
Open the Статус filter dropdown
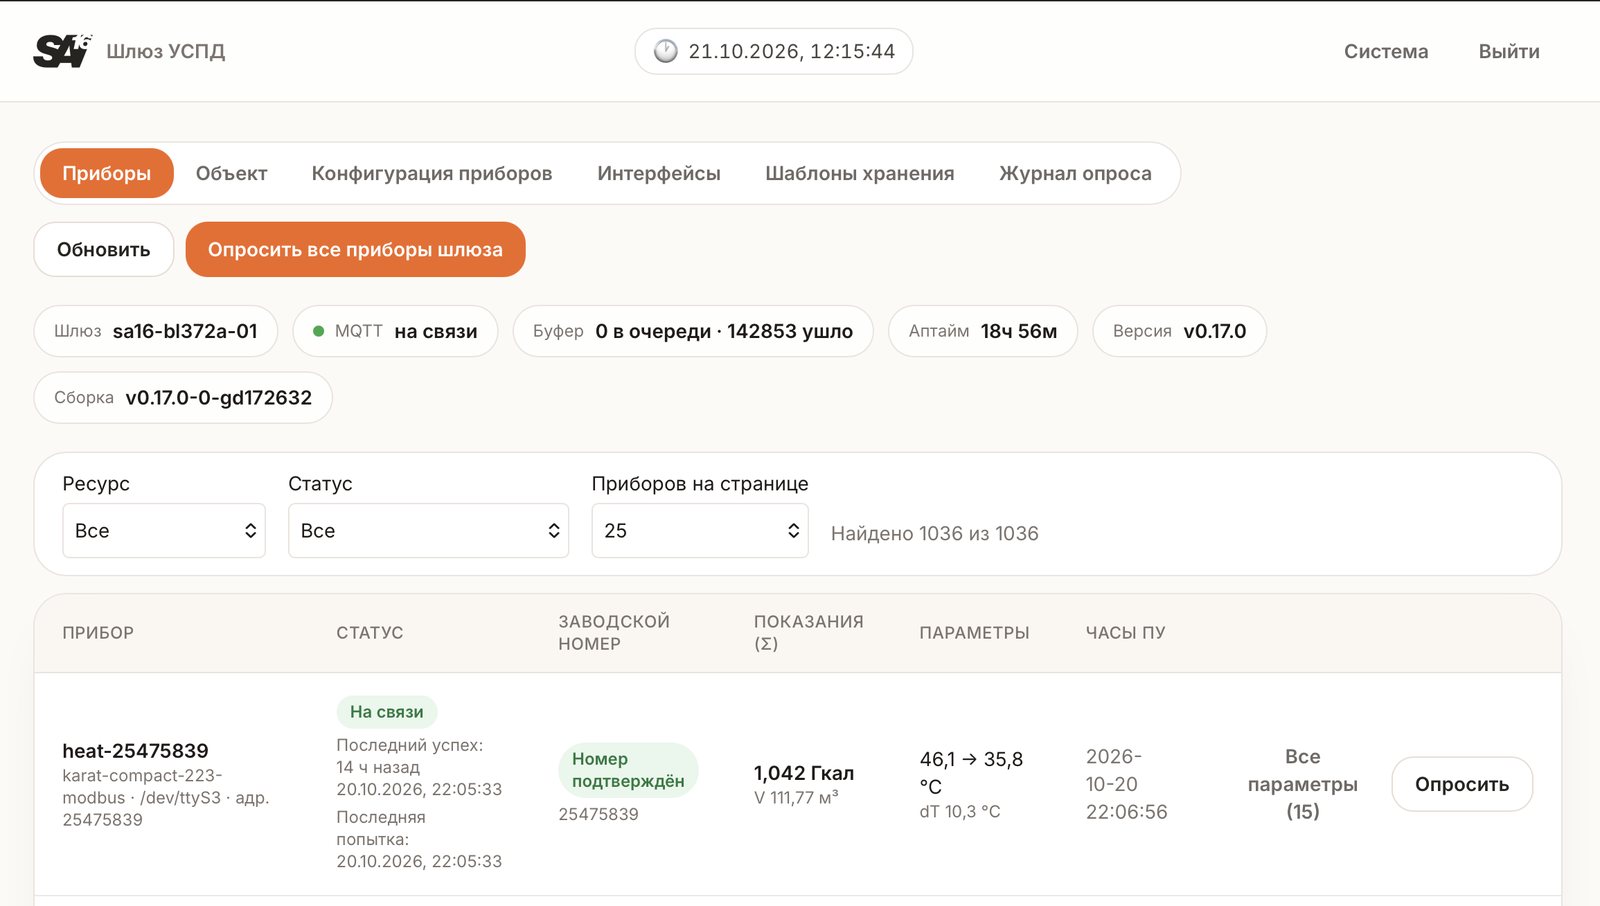[x=428, y=530]
